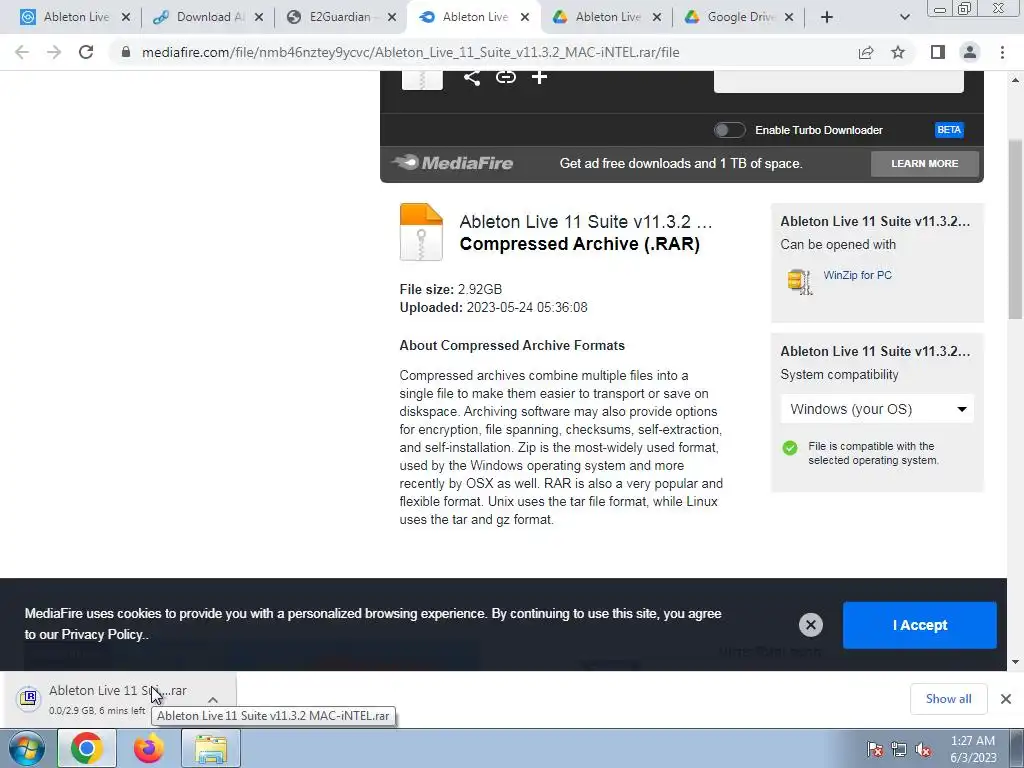Click the network tray icon
Screen dimensions: 1024x768
pos(899,749)
